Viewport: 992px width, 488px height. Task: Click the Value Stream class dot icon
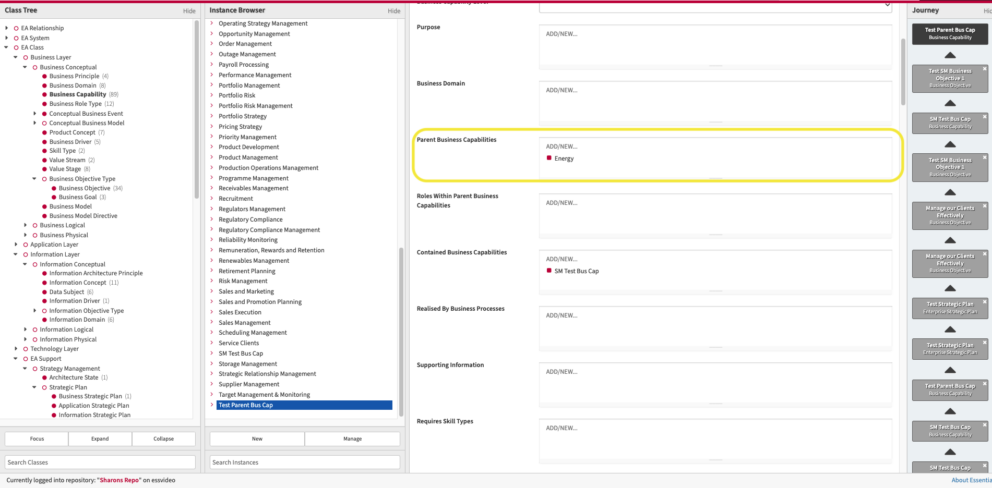pos(44,160)
